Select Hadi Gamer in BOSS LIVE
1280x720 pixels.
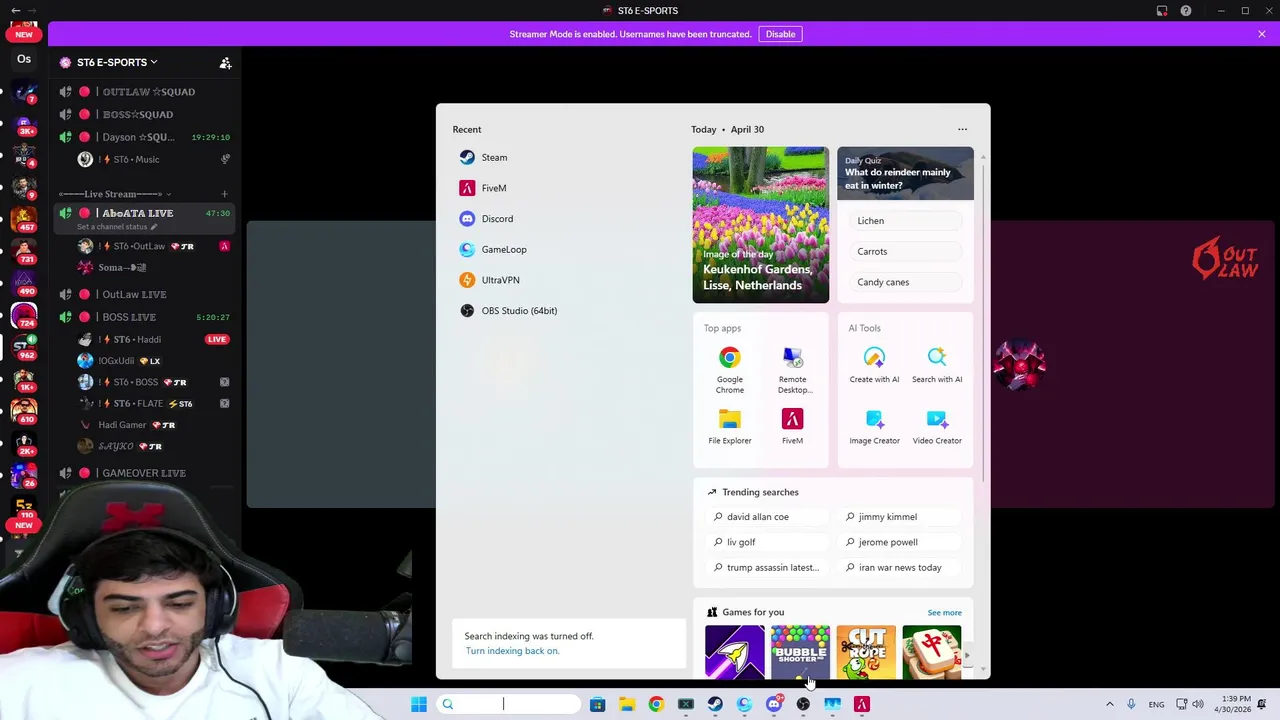[x=154, y=425]
